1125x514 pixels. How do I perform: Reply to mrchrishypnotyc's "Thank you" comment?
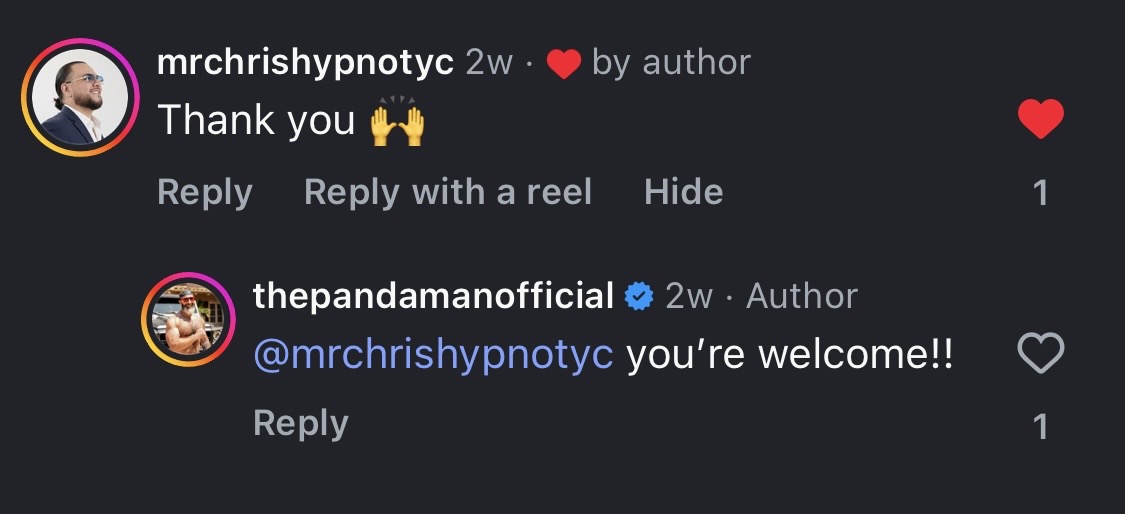point(204,191)
